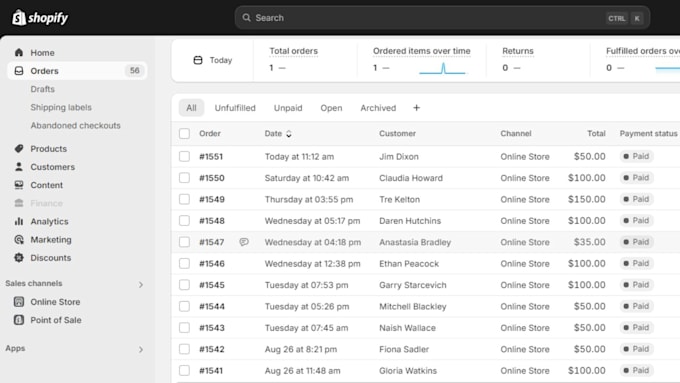Screen dimensions: 680x383
Task: Click the calendar icon beside Today
Action: tap(198, 60)
